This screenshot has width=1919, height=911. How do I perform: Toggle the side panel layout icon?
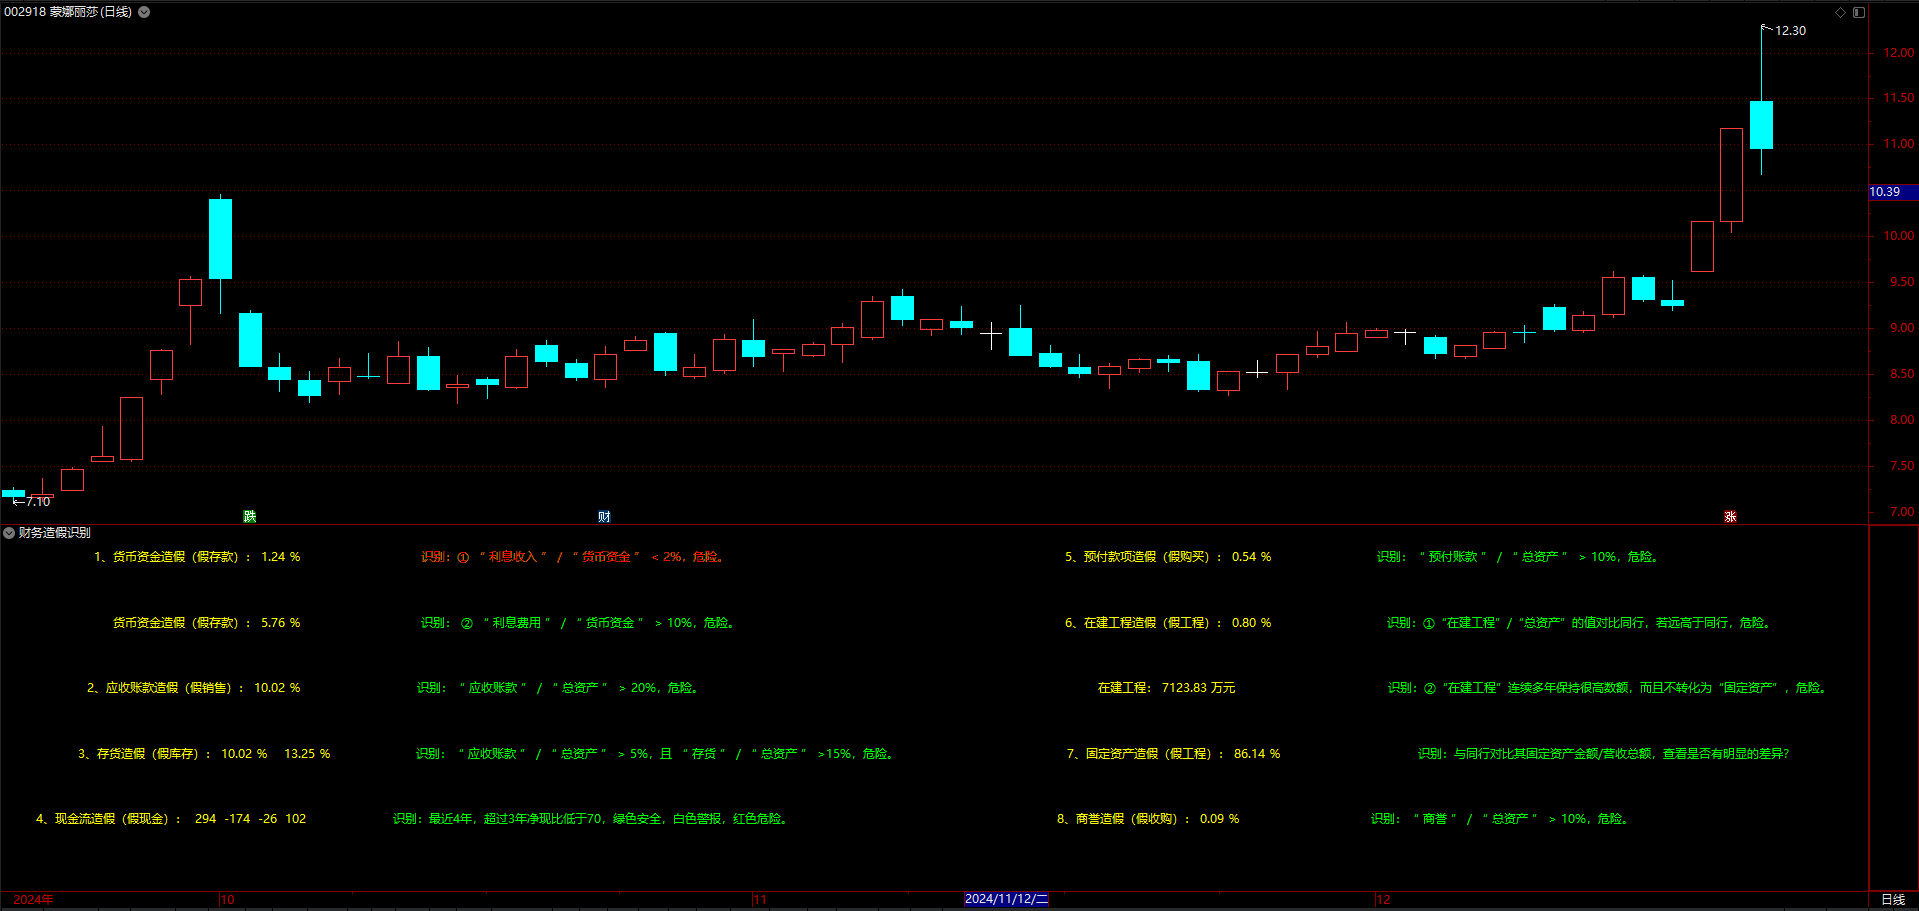[x=1858, y=12]
